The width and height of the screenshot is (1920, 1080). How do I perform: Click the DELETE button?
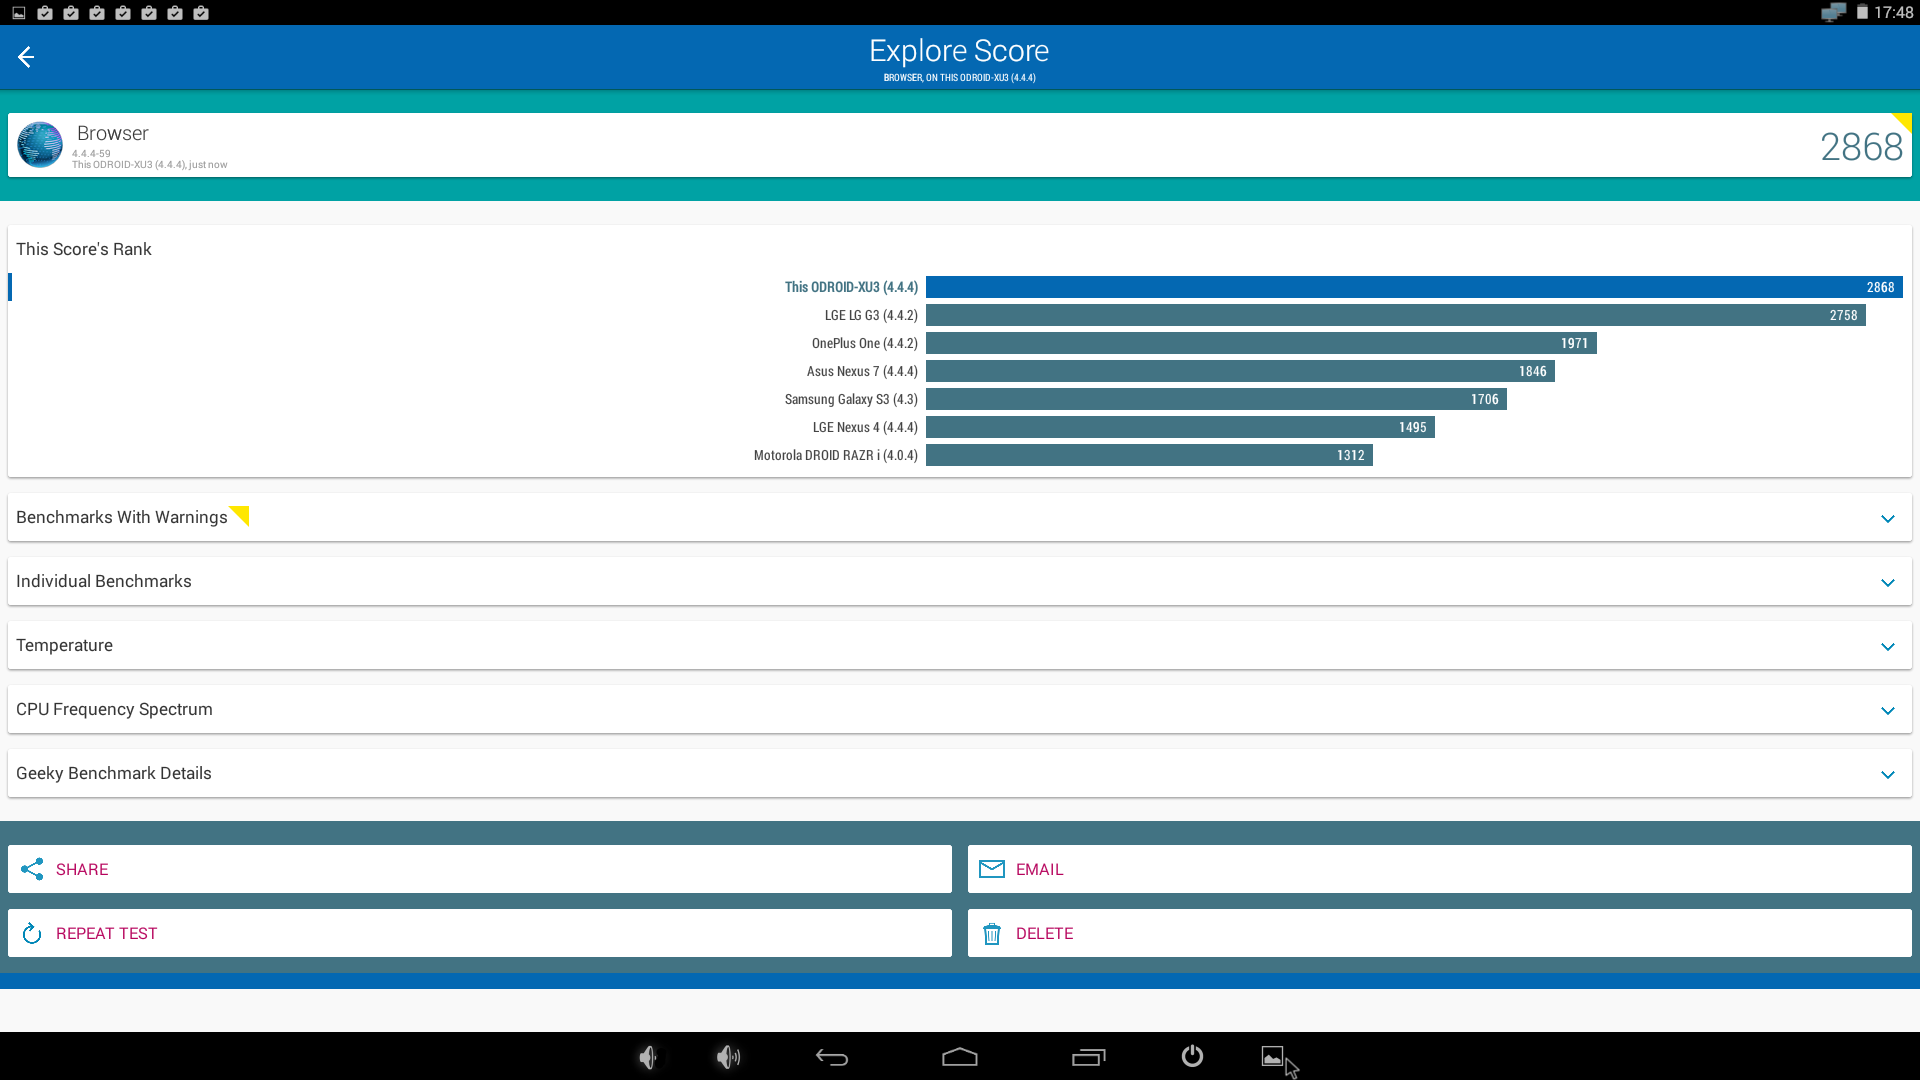click(1440, 933)
